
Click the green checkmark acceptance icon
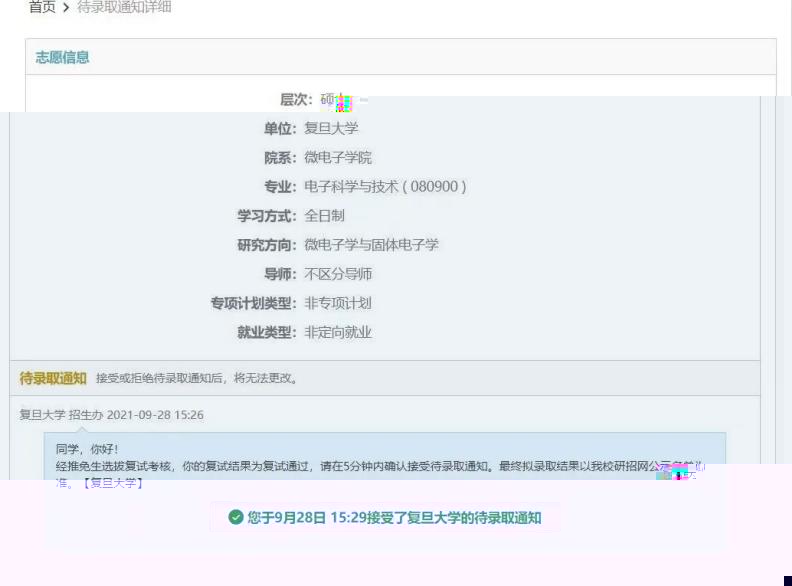tap(235, 517)
